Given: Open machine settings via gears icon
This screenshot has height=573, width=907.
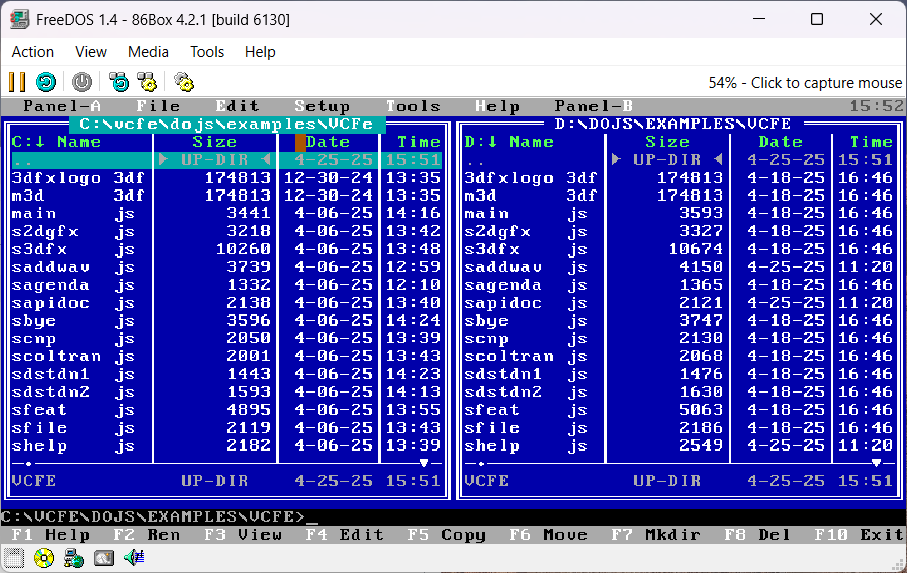Looking at the screenshot, I should pyautogui.click(x=184, y=82).
